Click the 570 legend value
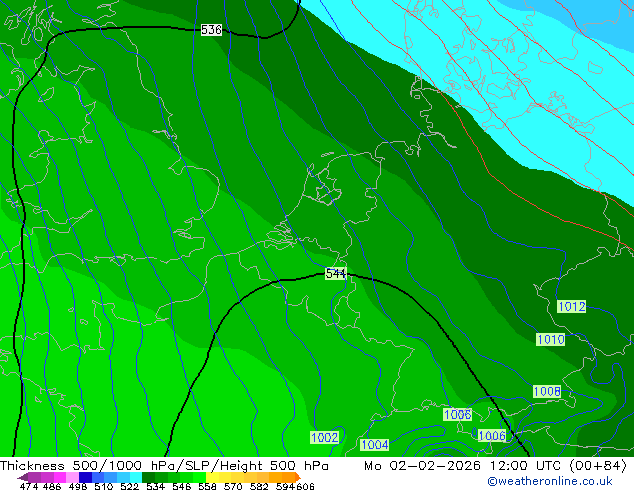The width and height of the screenshot is (634, 490). [x=233, y=486]
